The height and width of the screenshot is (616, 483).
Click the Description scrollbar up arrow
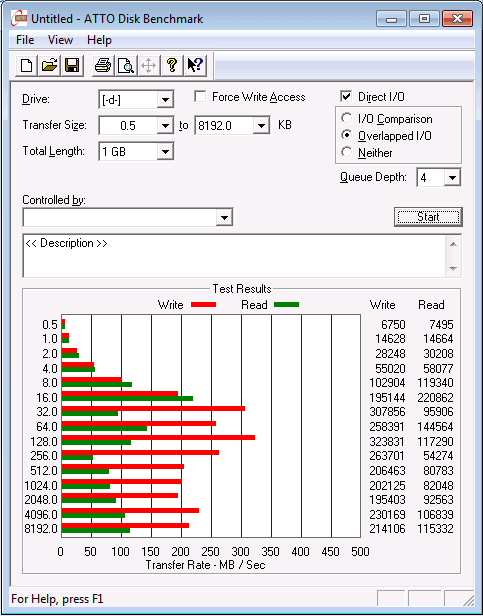coord(453,244)
